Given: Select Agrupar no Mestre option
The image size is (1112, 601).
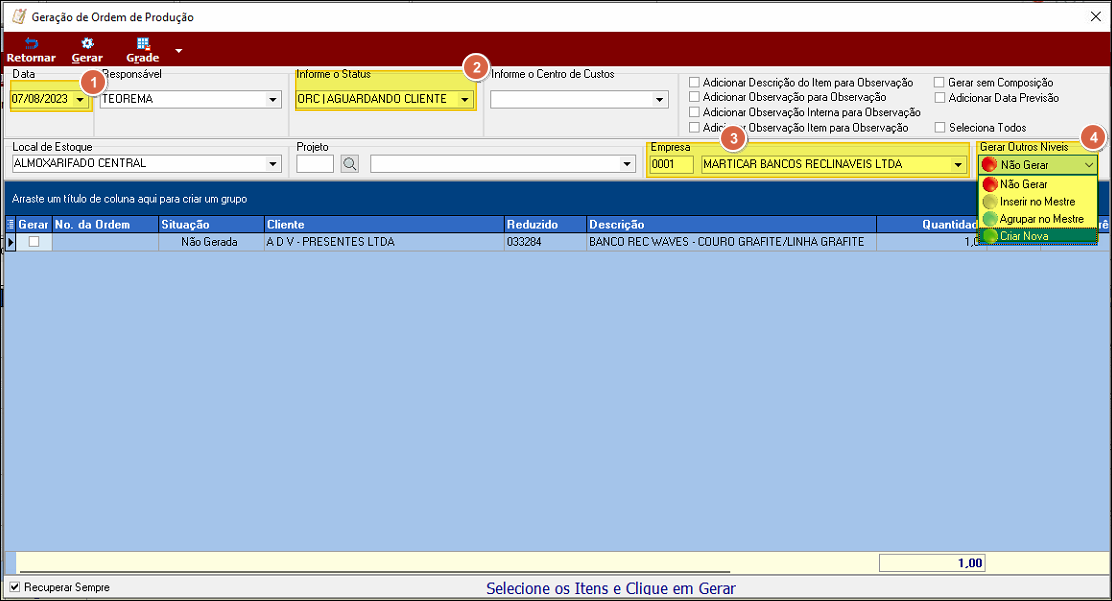Looking at the screenshot, I should (1038, 219).
